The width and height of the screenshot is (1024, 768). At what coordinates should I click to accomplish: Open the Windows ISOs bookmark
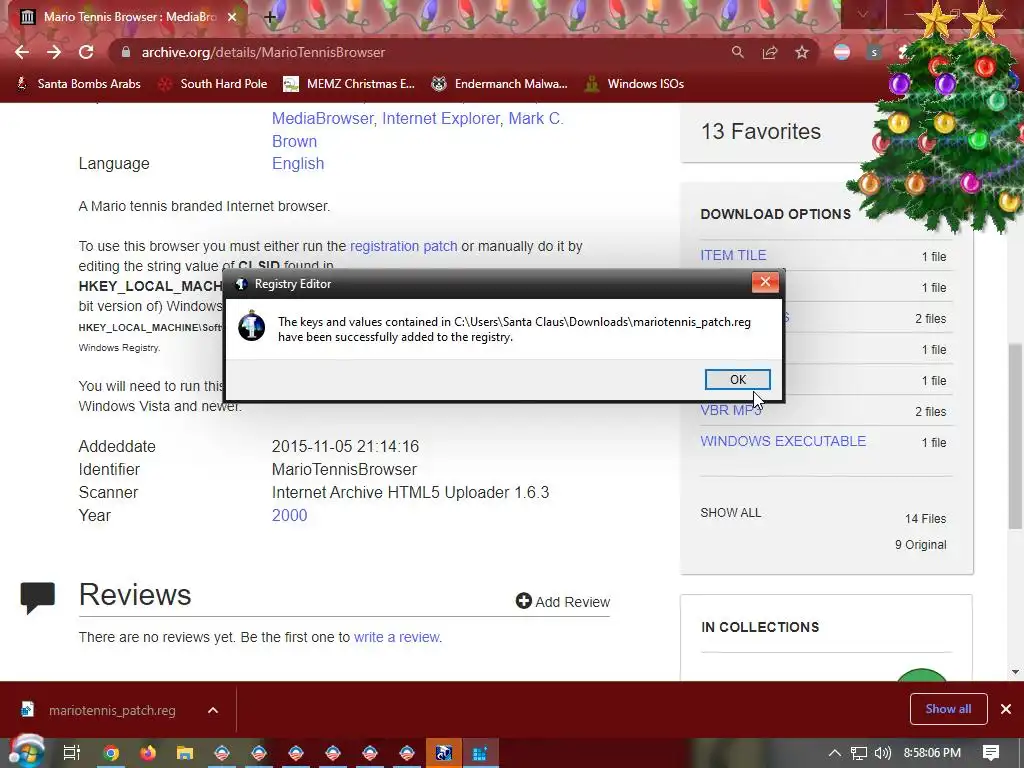(x=634, y=84)
